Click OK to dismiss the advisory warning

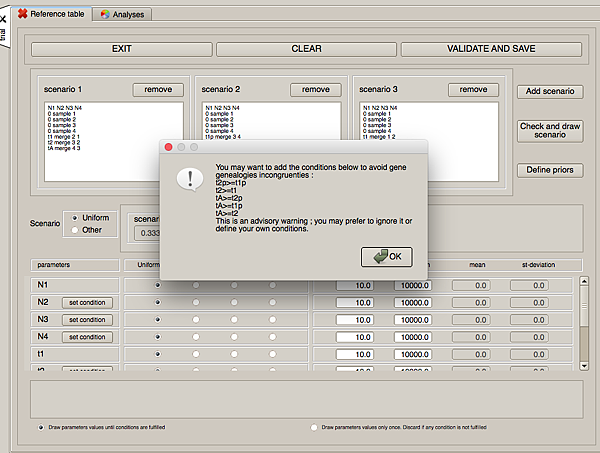[386, 256]
